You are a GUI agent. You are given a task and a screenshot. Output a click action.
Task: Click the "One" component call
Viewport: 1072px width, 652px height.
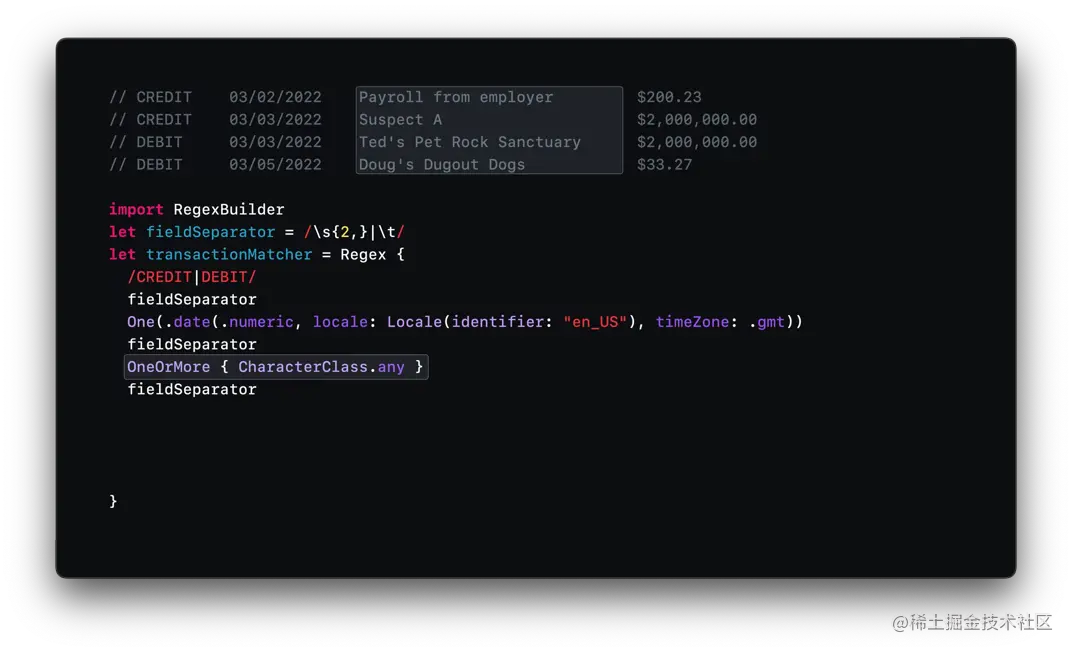pos(141,322)
